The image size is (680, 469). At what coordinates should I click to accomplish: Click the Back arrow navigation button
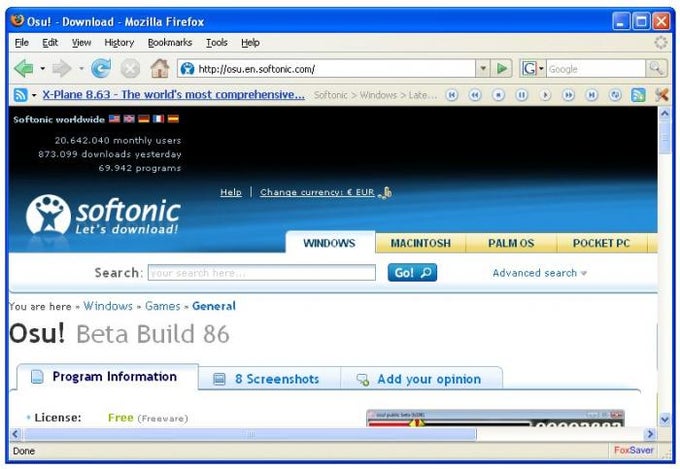click(x=23, y=69)
